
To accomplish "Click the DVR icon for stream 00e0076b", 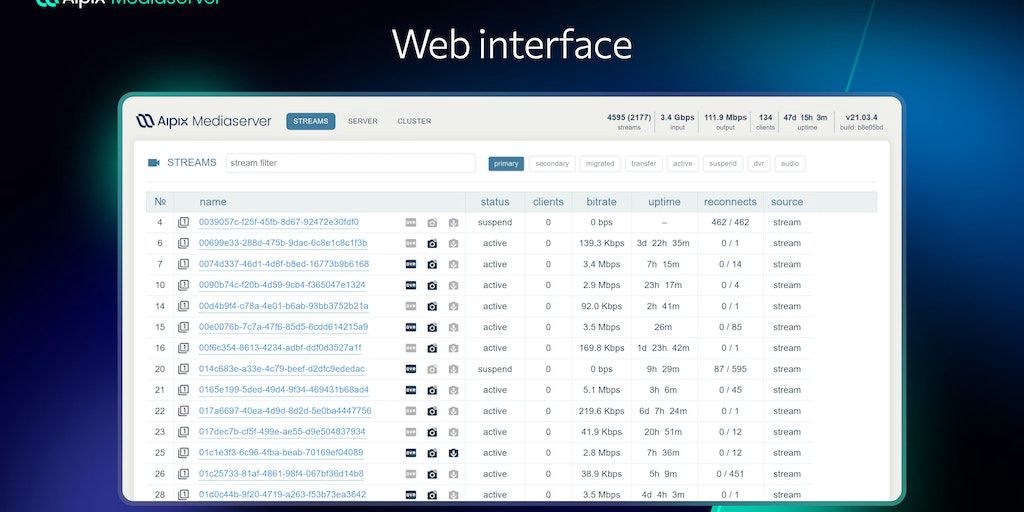I will [x=411, y=327].
